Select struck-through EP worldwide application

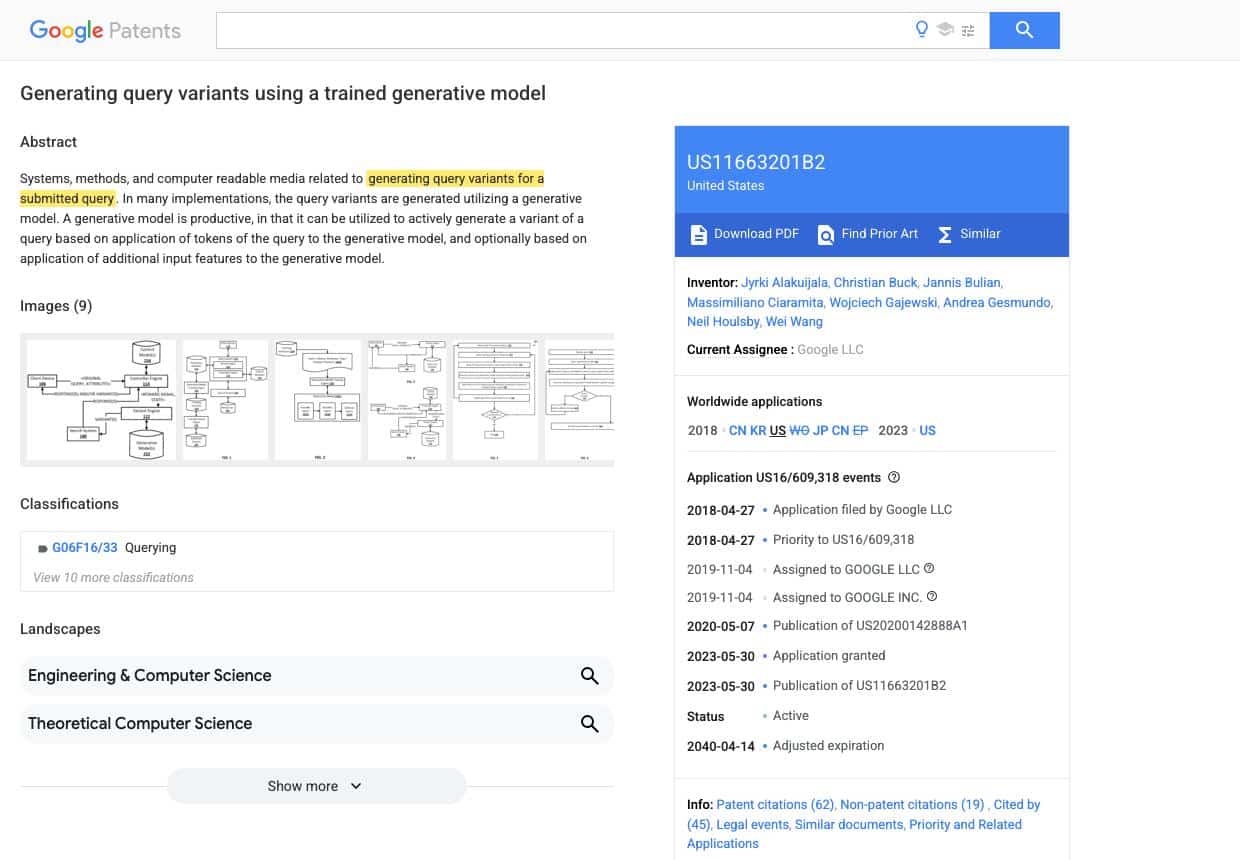(860, 430)
